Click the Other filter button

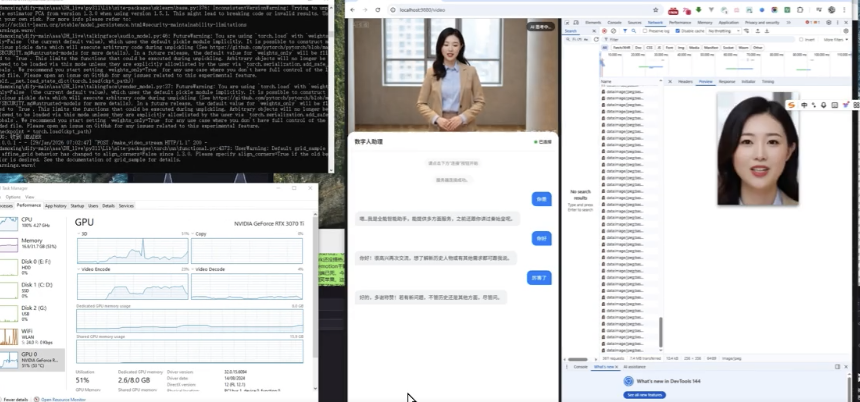coord(757,48)
